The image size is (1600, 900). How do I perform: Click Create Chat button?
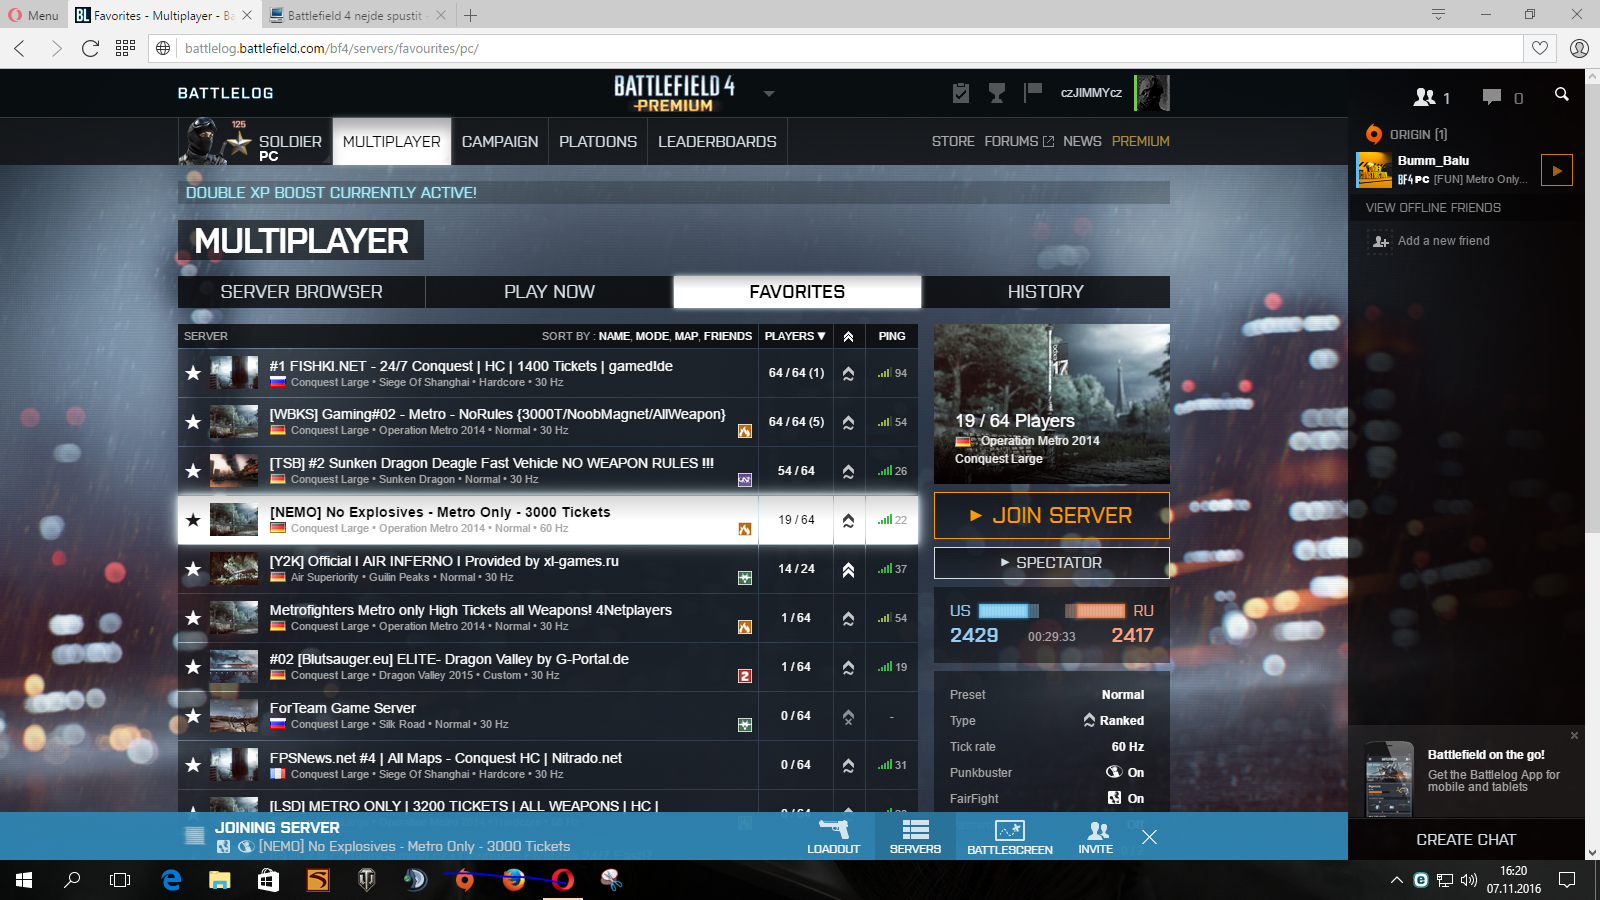[1466, 840]
